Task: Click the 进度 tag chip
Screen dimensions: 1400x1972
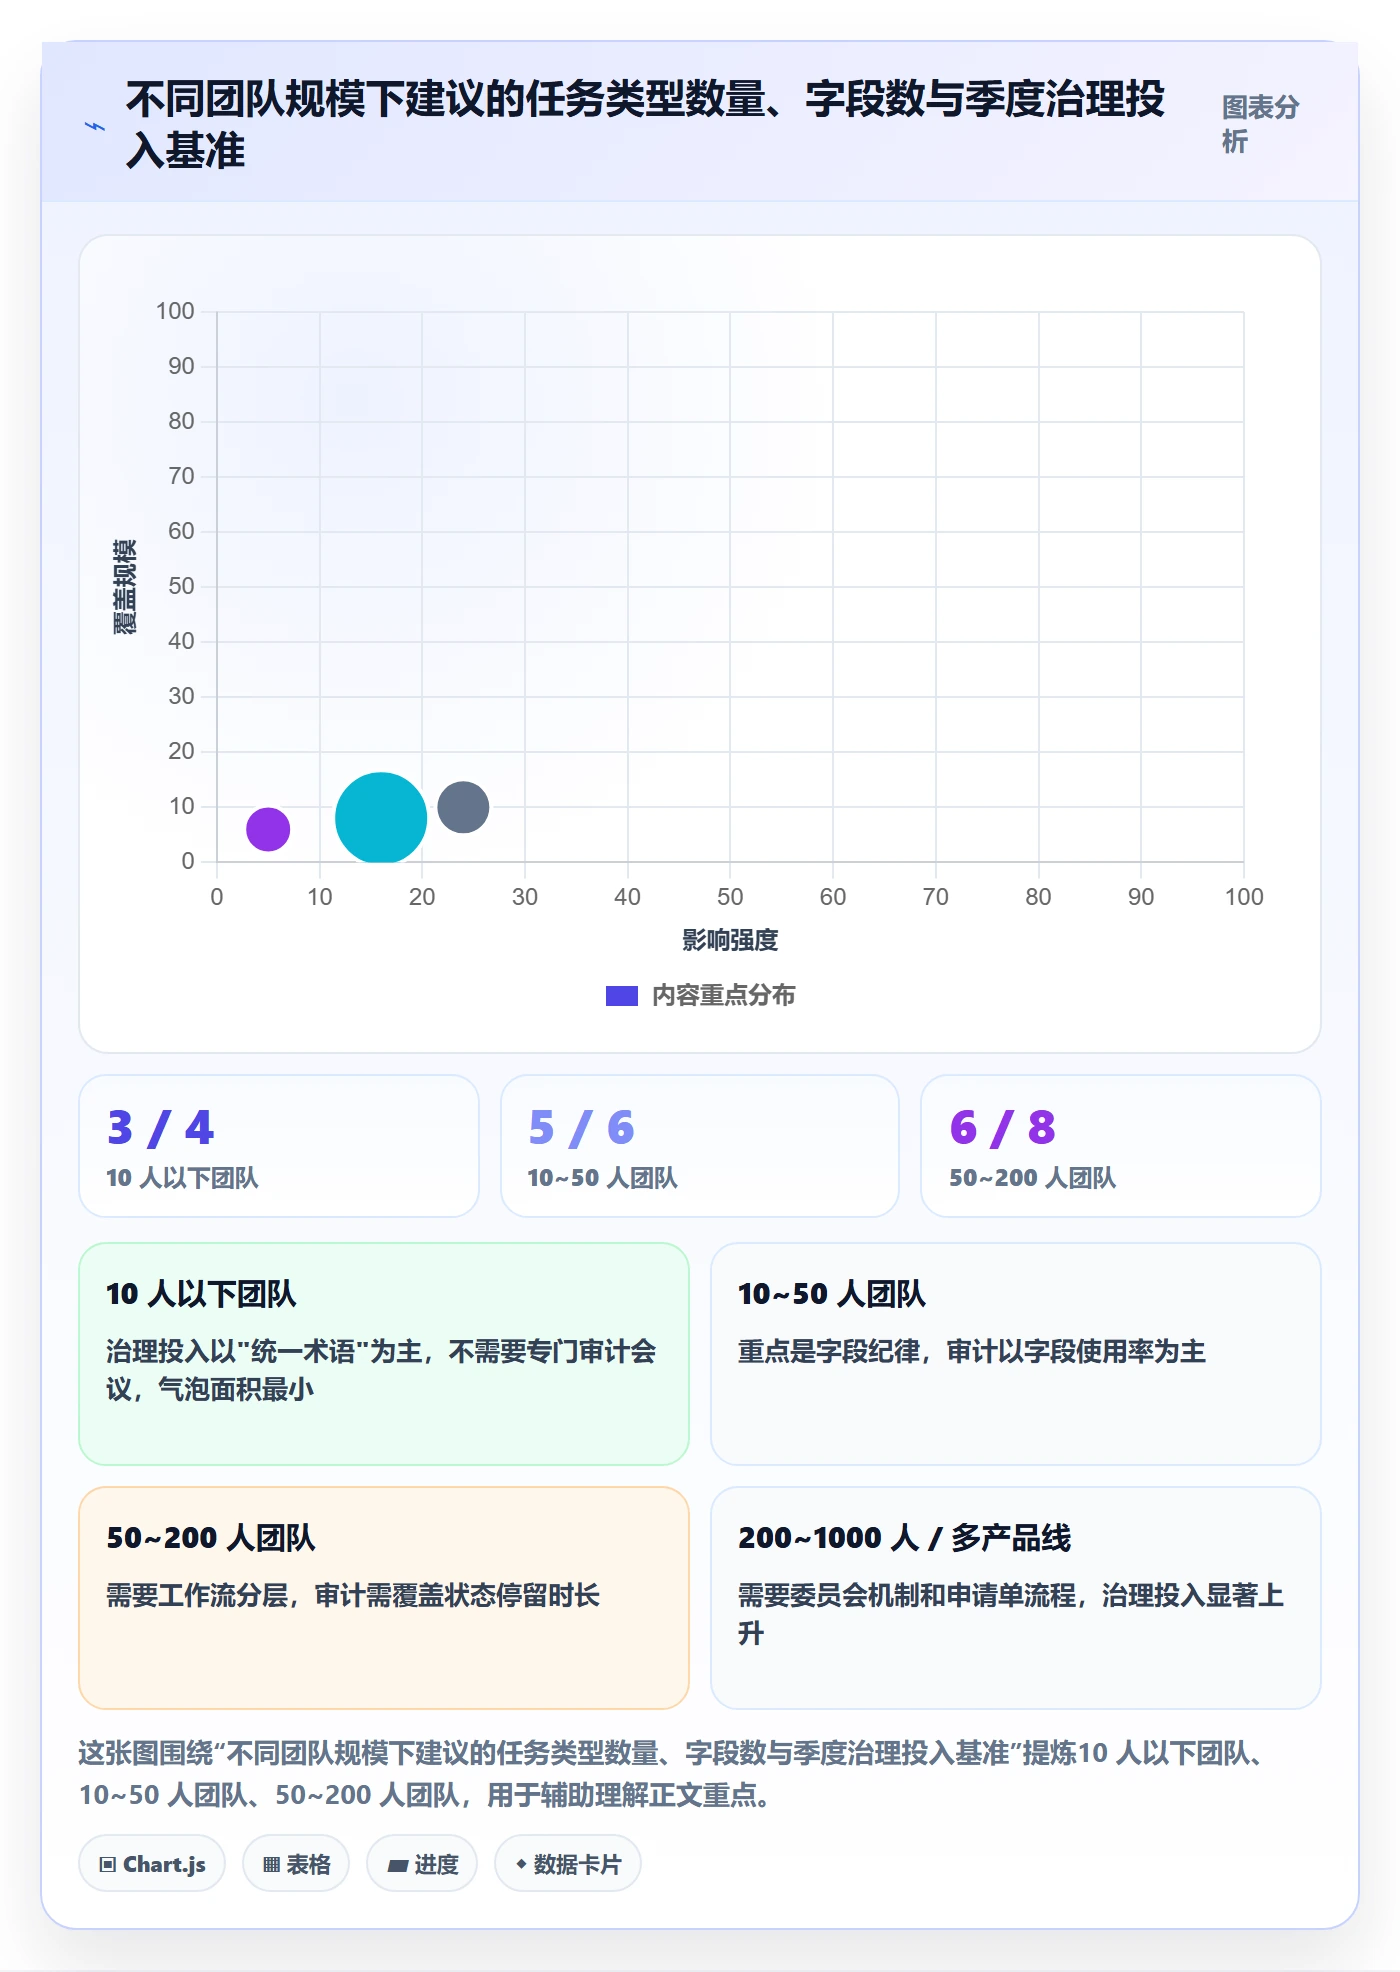Action: click(x=422, y=1864)
